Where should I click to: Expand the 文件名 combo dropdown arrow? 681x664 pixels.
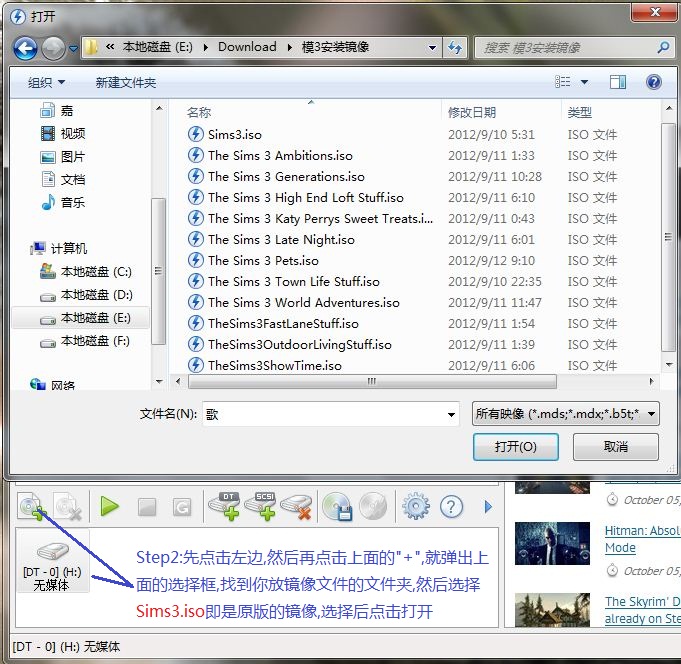point(451,414)
